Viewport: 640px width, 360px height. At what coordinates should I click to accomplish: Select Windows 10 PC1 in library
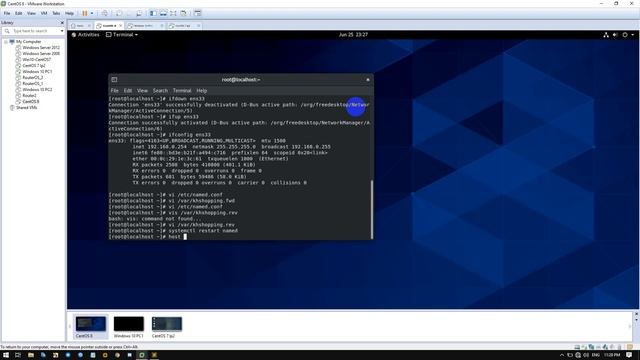[37, 71]
